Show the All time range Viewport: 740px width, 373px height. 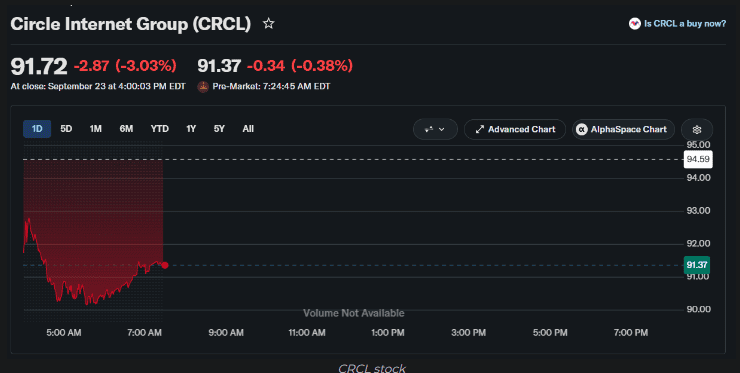click(x=248, y=129)
